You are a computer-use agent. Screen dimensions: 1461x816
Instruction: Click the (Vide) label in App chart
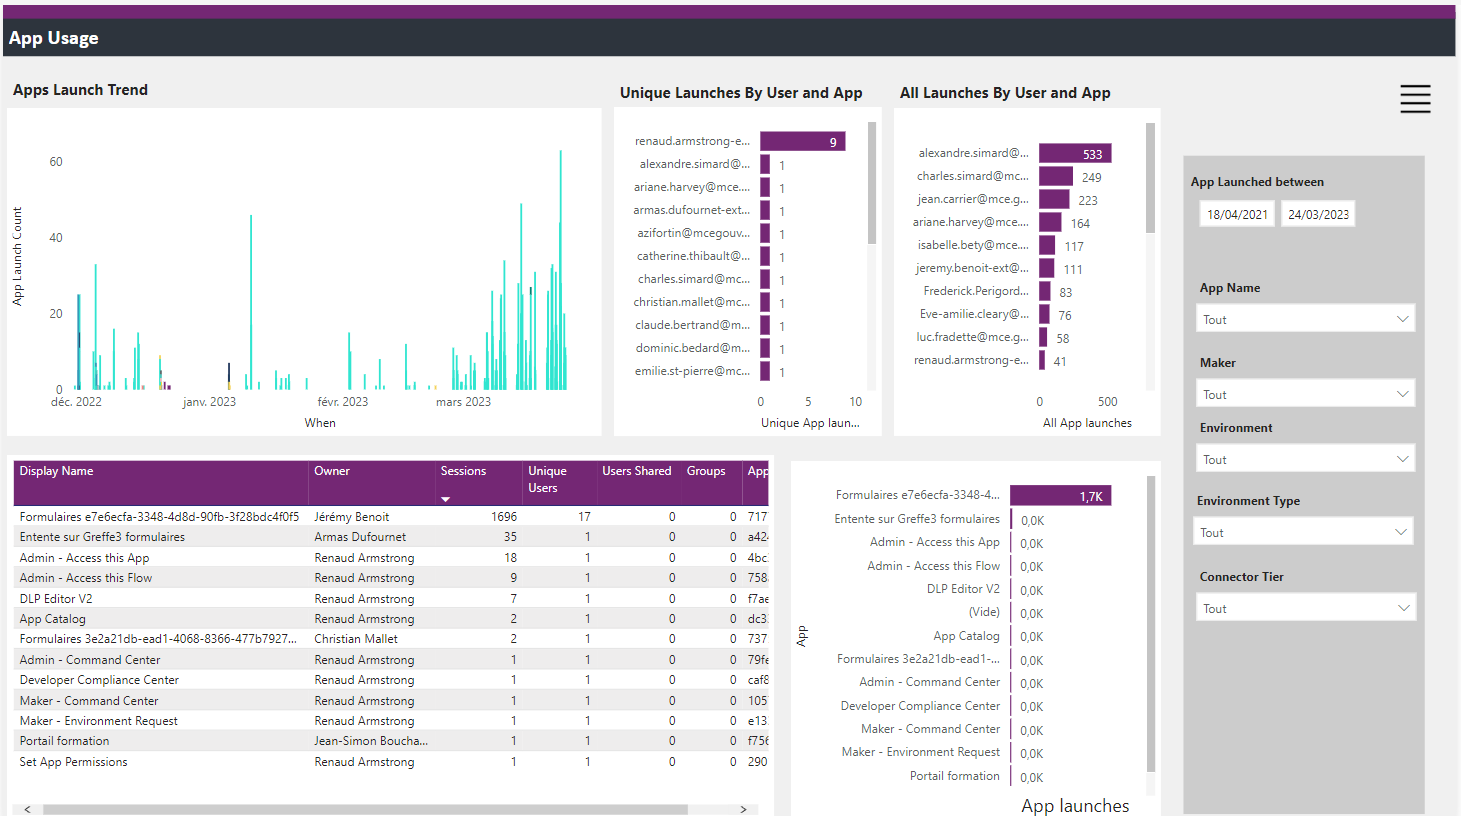(x=984, y=612)
